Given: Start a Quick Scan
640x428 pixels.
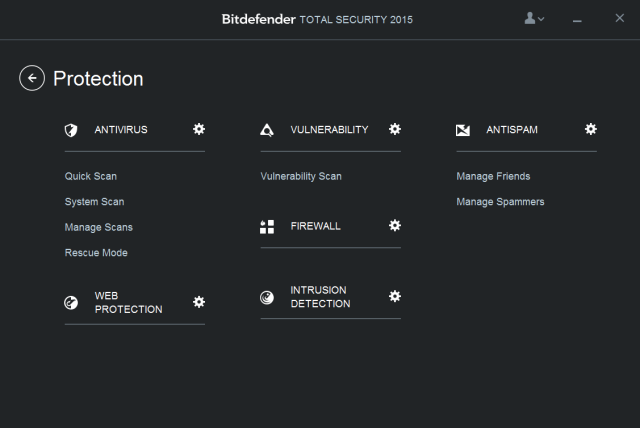Looking at the screenshot, I should [x=91, y=176].
